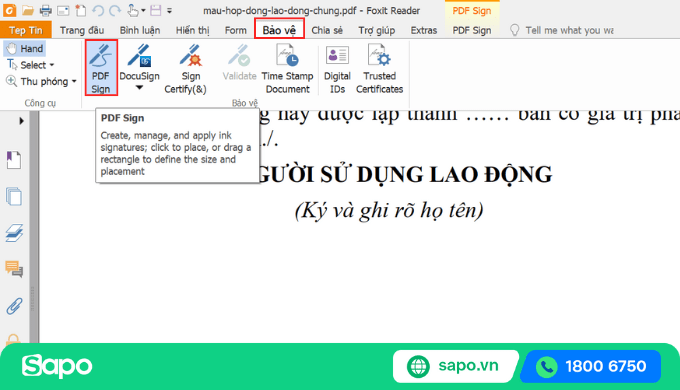Open the Pages thumbnails side panel
The width and height of the screenshot is (680, 390).
point(14,197)
